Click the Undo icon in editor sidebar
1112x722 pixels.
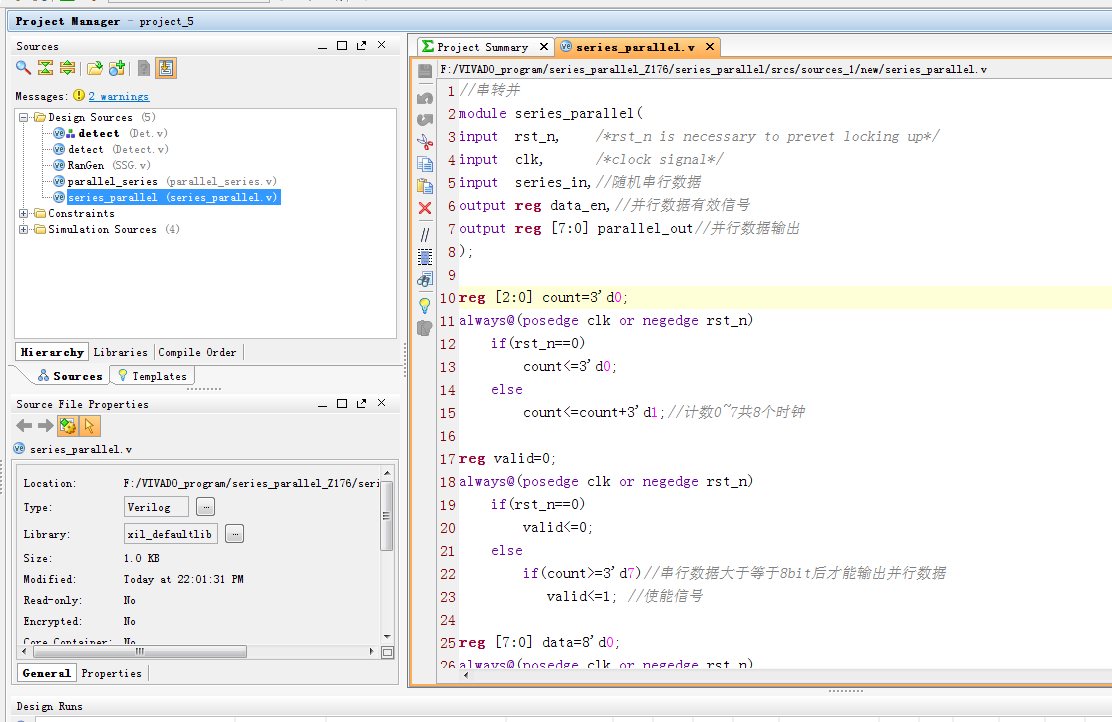tap(425, 98)
